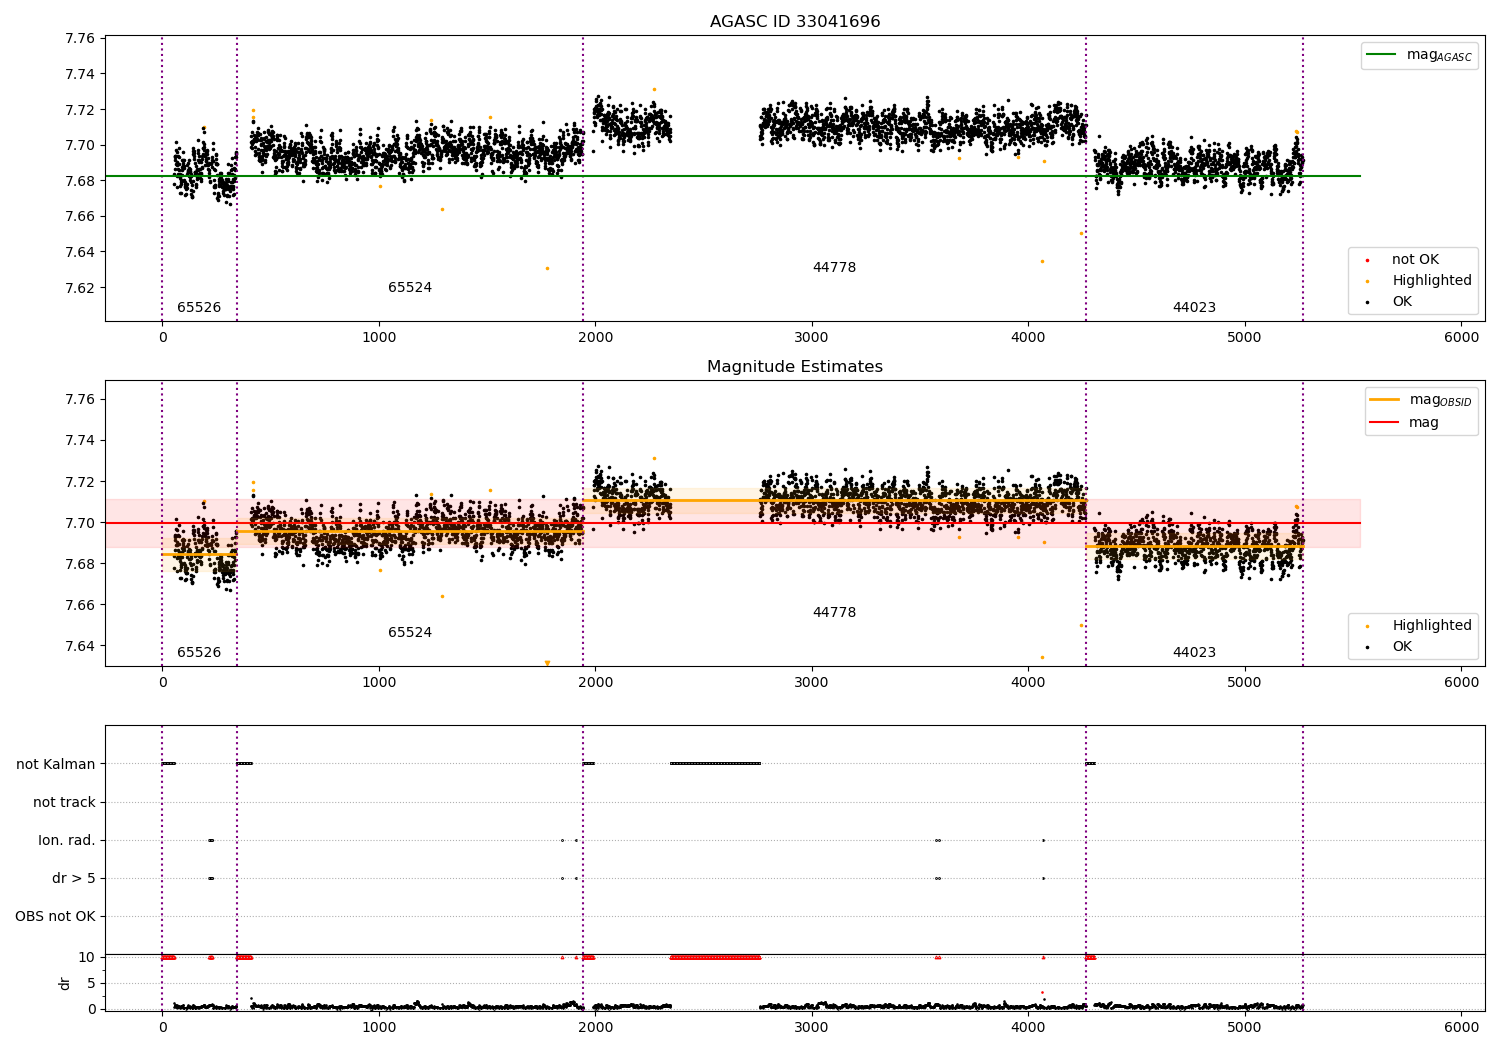Click x-axis tick 3000 in the bottom plot
The image size is (1500, 1050).
coord(812,1028)
